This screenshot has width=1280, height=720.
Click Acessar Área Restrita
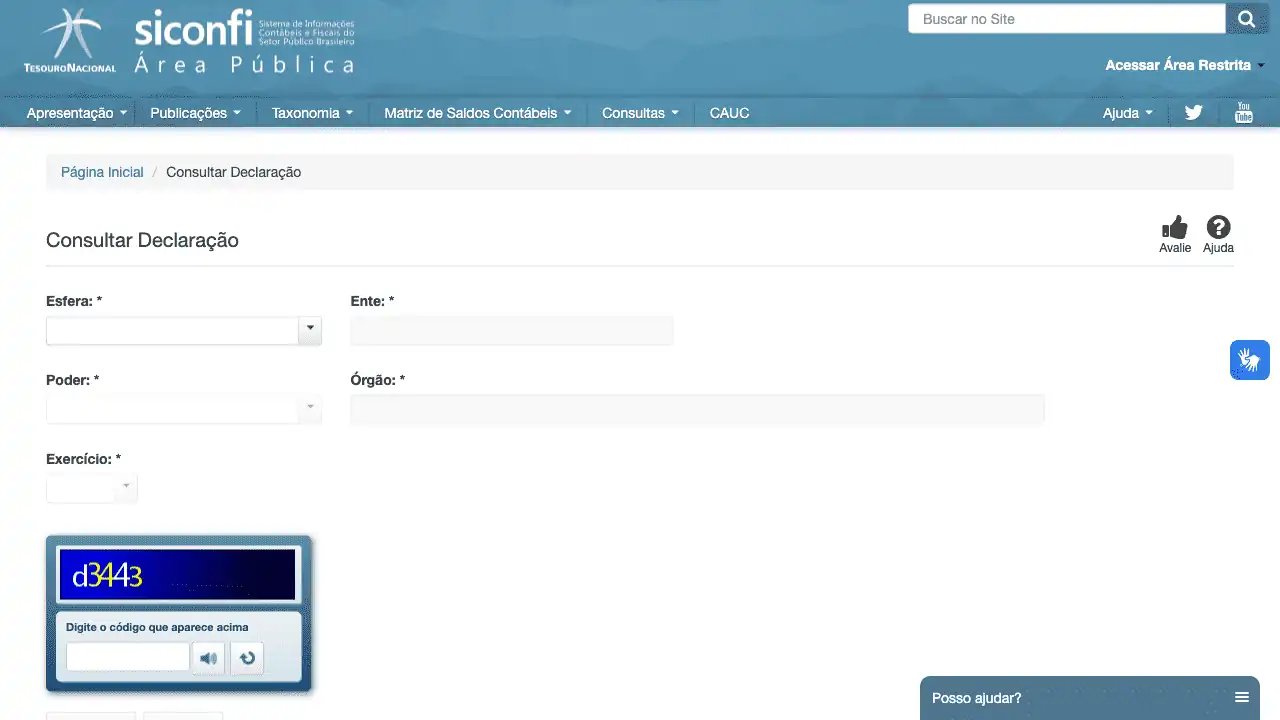[x=1180, y=65]
